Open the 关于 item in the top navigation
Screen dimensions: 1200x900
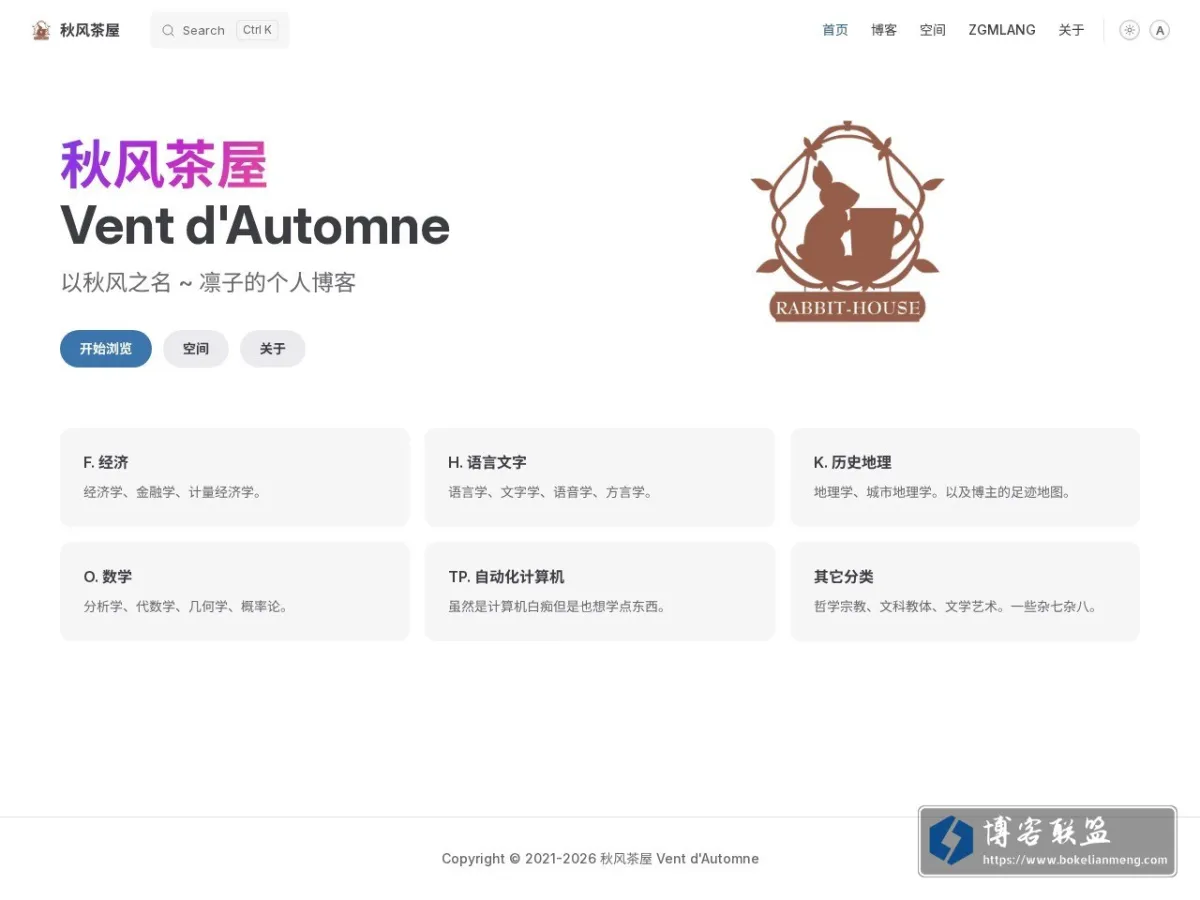tap(1072, 30)
